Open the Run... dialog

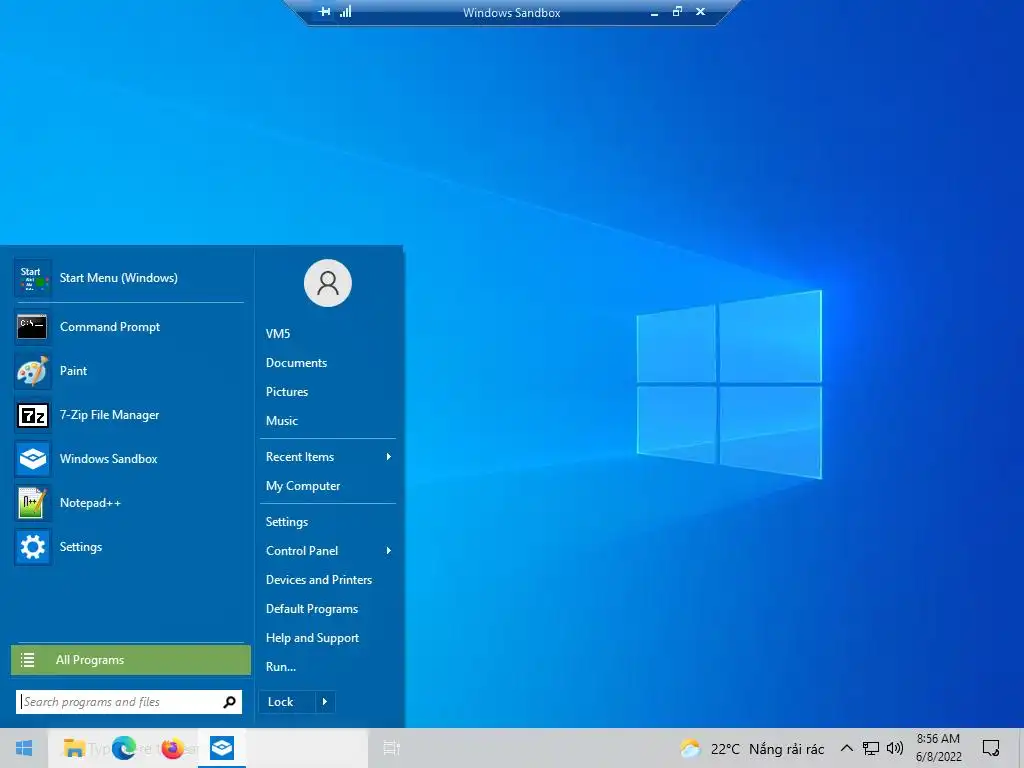[x=281, y=667]
